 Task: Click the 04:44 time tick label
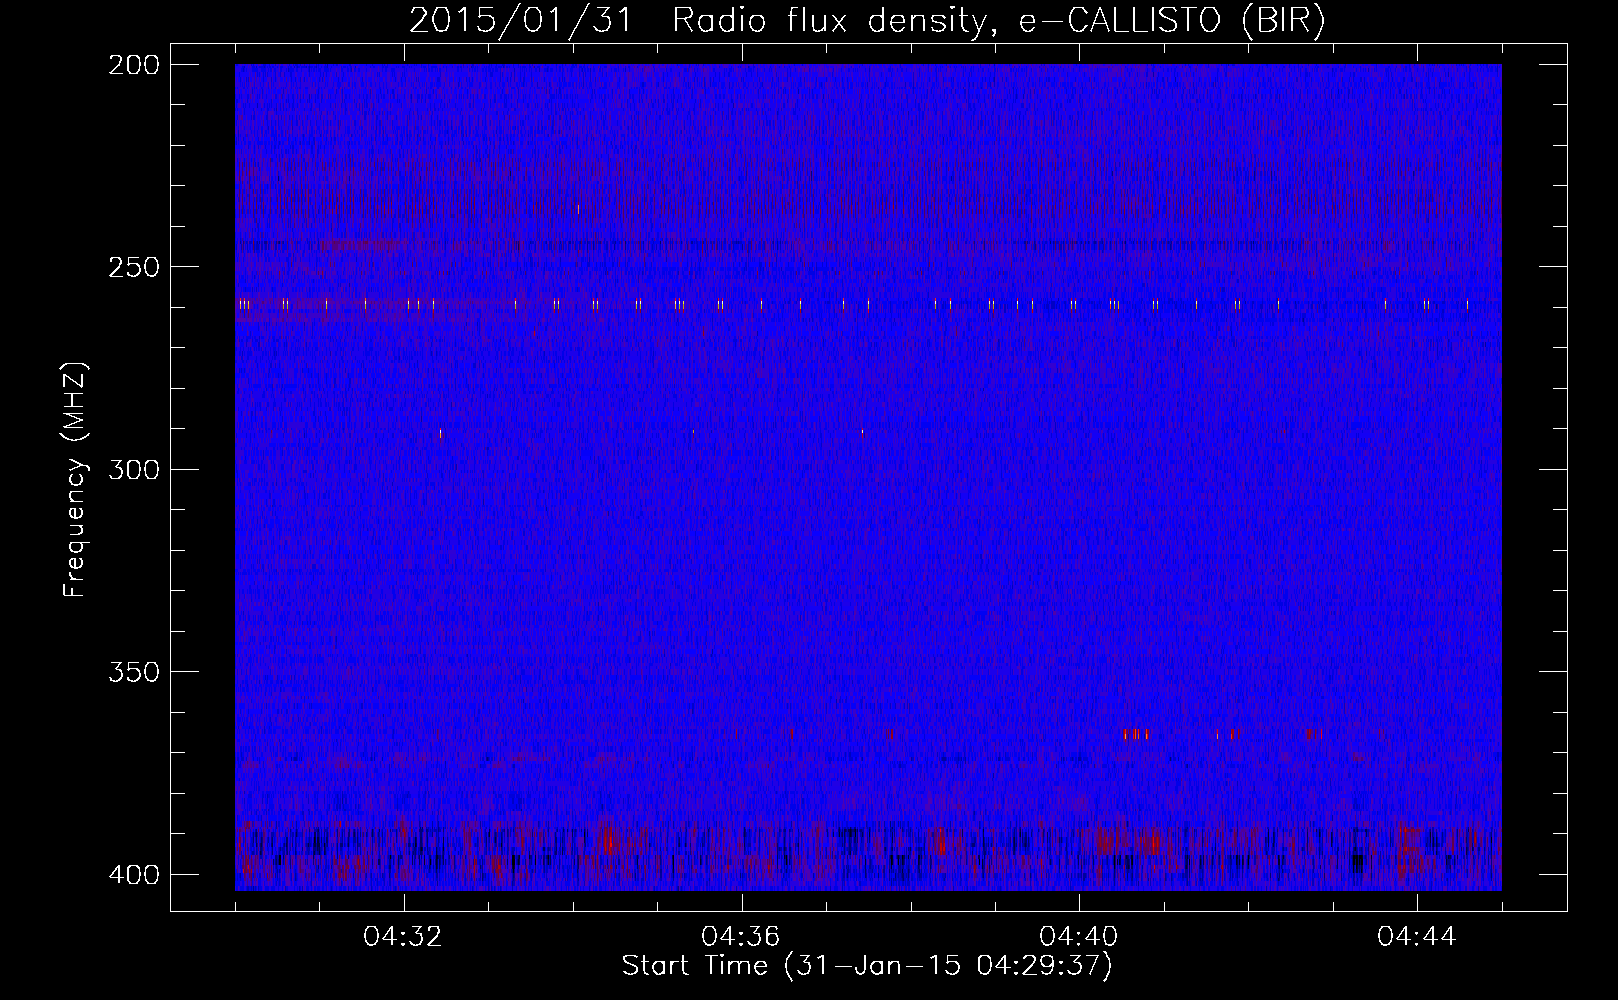1417,937
